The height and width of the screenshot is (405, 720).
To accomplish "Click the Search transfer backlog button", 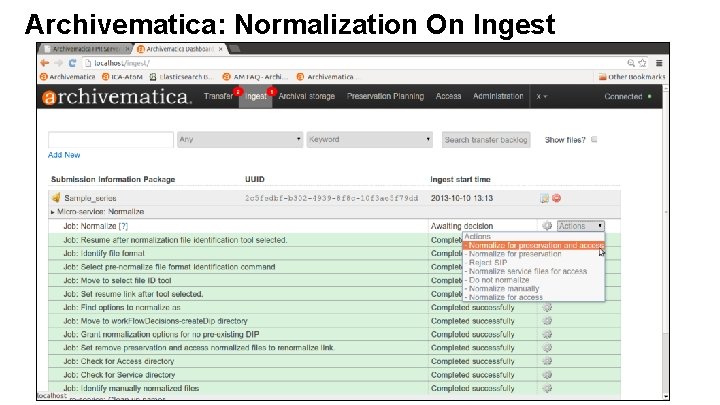I will 486,140.
